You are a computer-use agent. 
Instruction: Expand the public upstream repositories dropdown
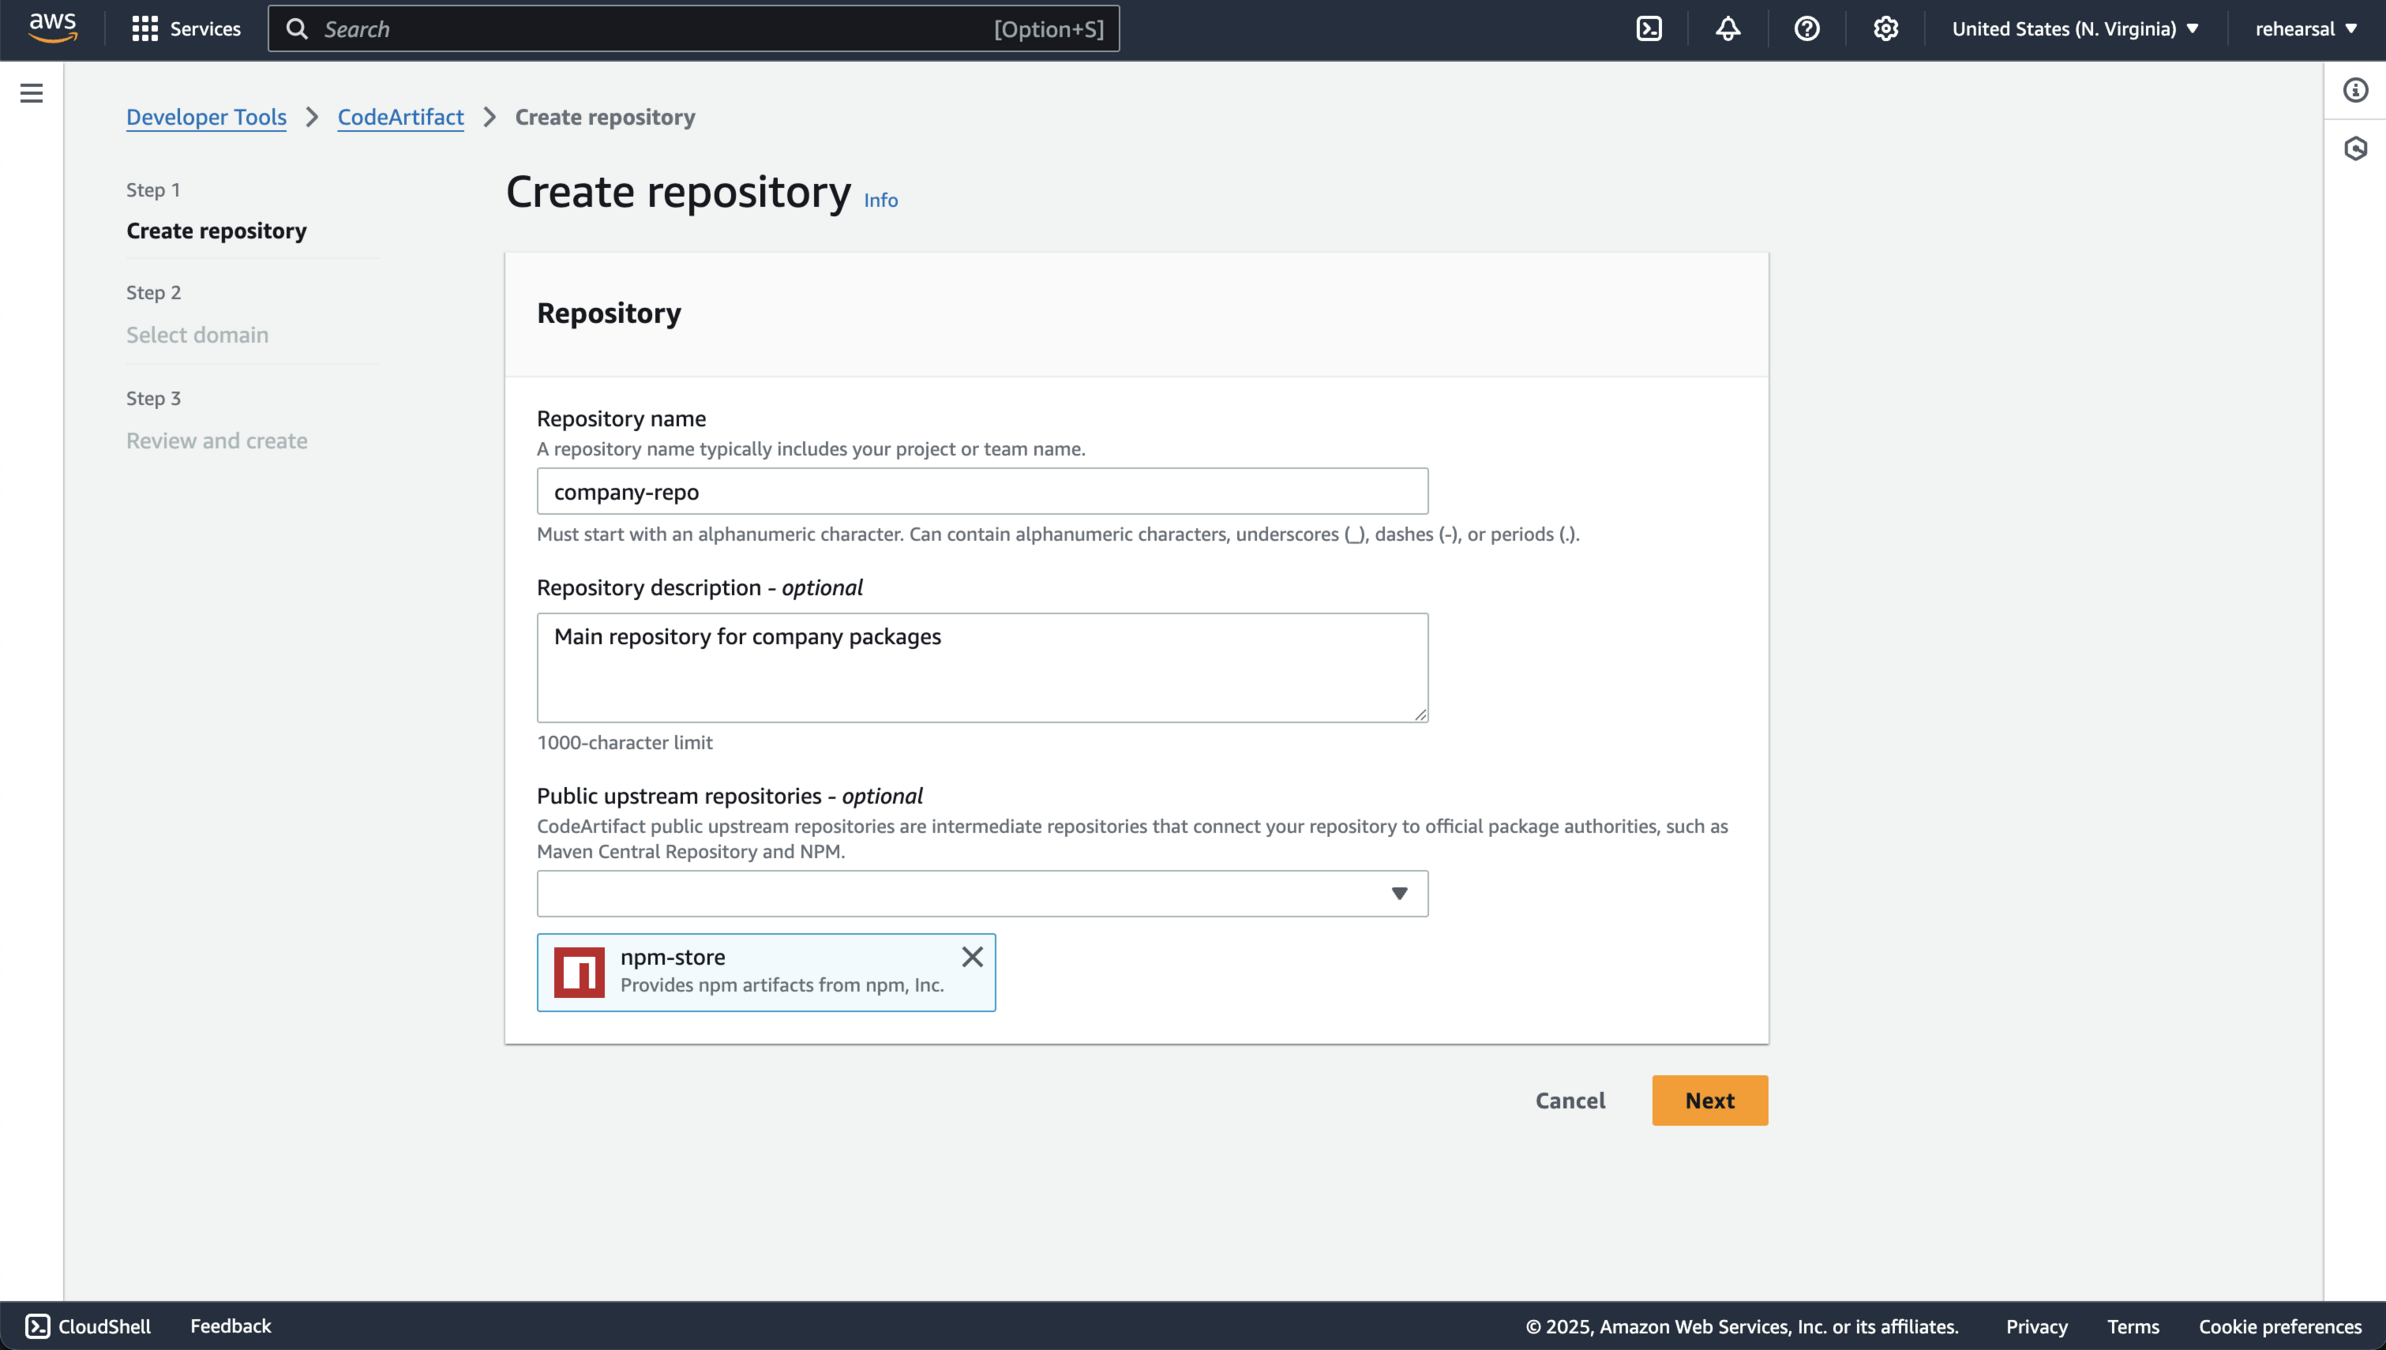[x=981, y=893]
